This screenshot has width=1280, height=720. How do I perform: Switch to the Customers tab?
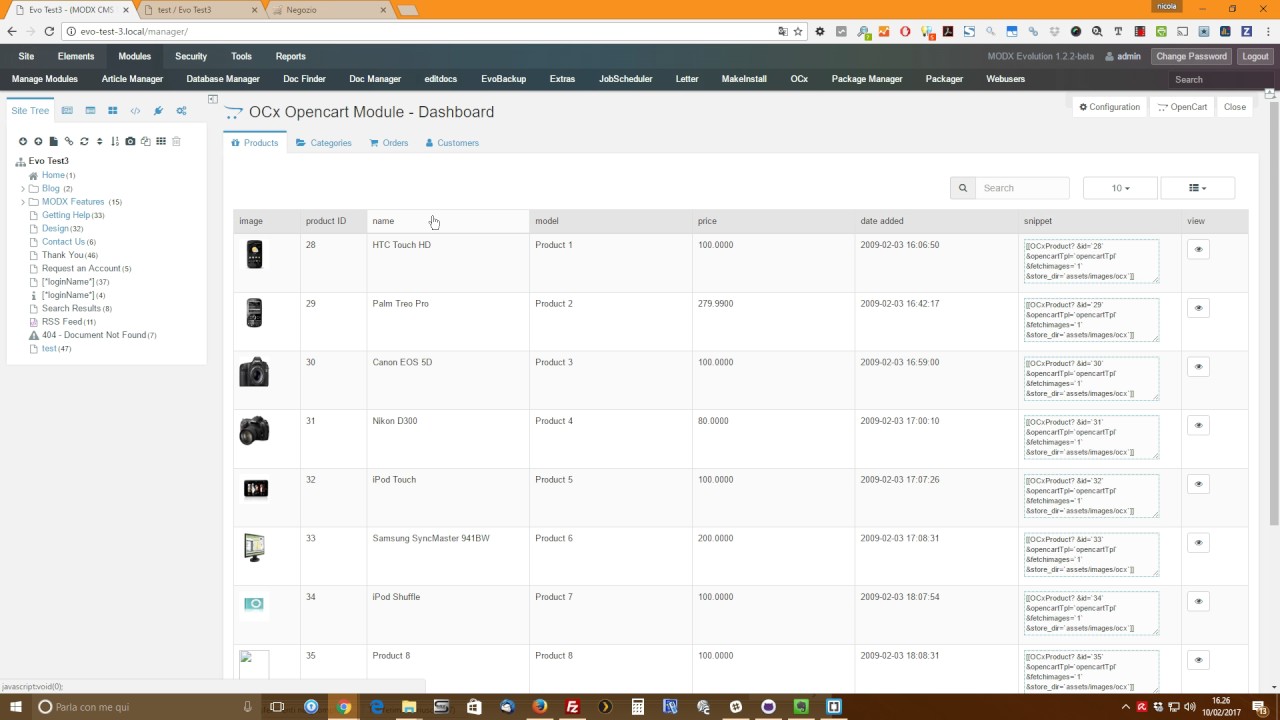pyautogui.click(x=452, y=143)
